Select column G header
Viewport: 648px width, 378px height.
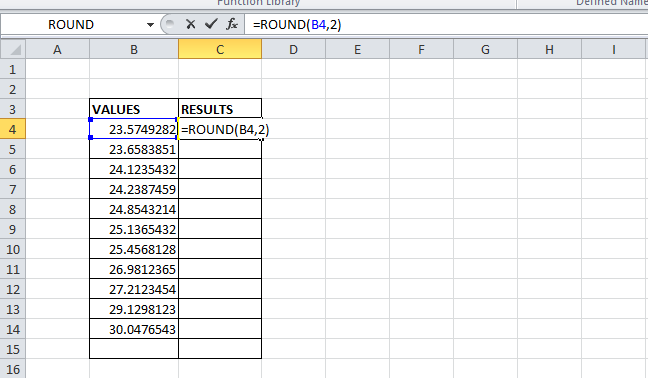tap(486, 50)
